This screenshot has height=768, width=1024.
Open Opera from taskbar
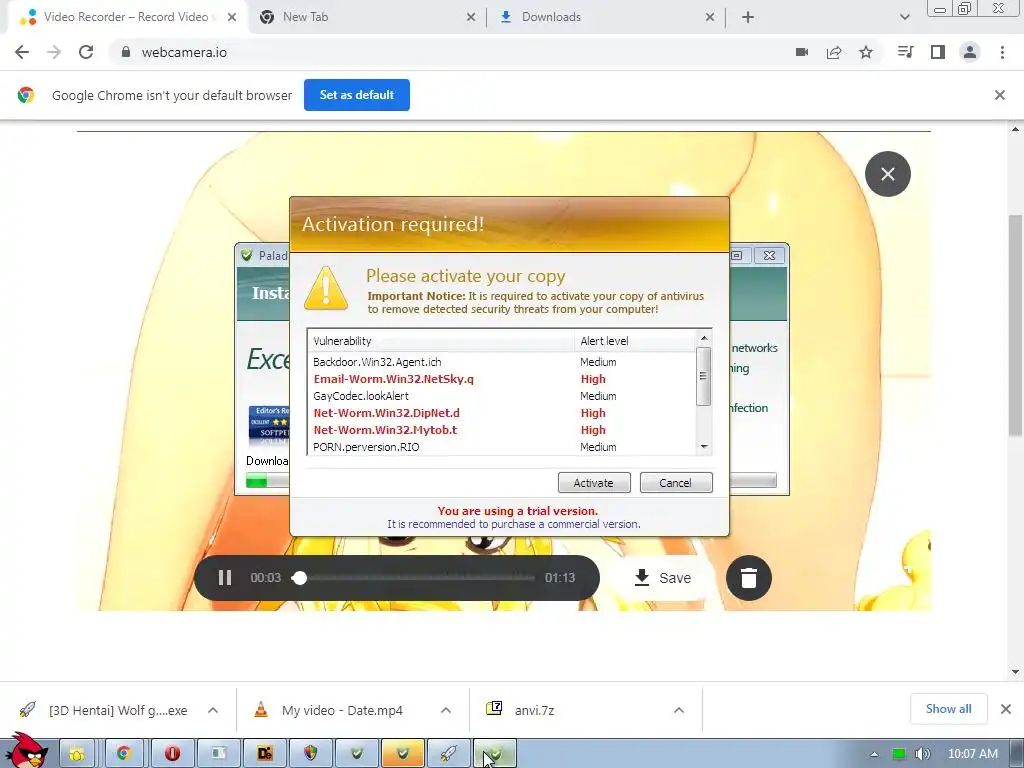coord(172,754)
